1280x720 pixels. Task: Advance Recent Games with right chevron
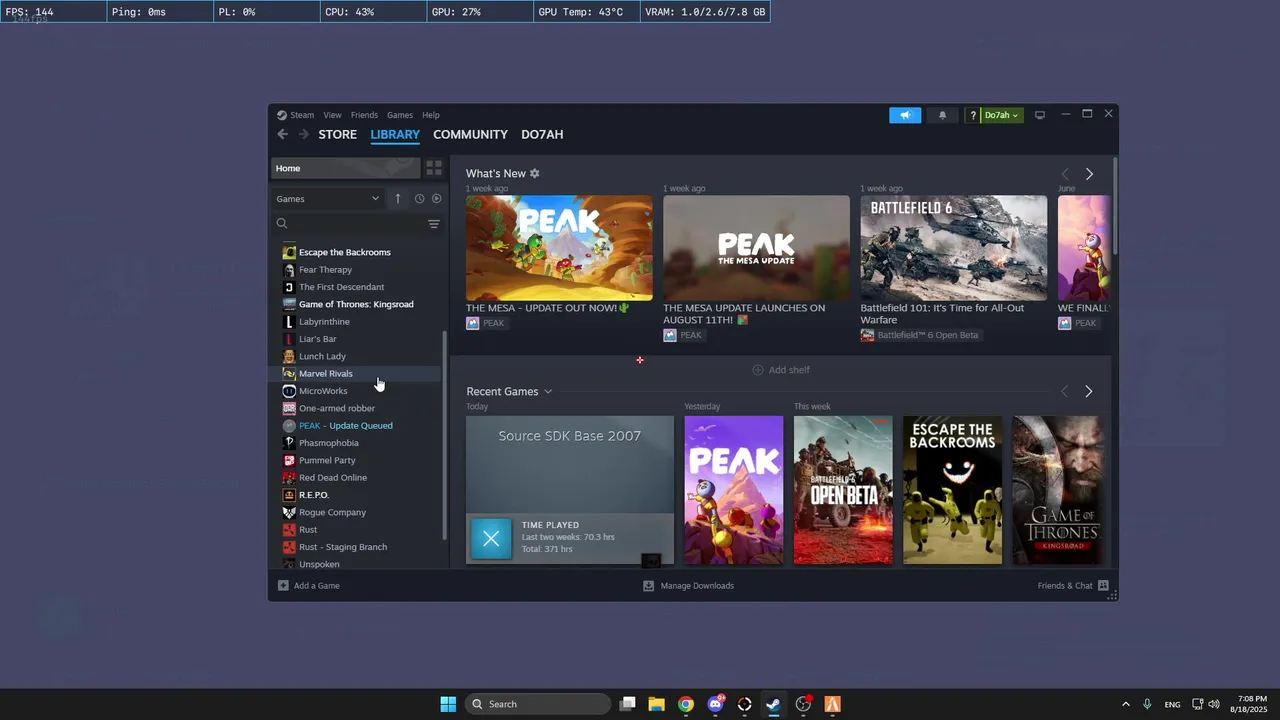(x=1089, y=392)
